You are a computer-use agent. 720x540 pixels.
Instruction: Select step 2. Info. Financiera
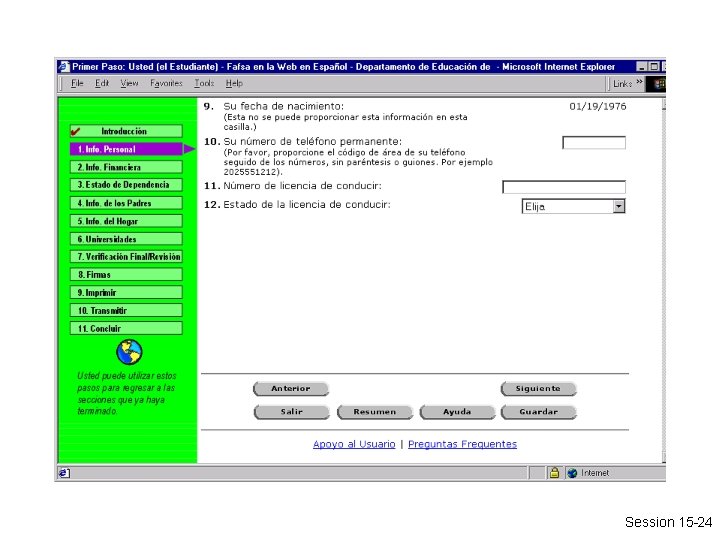tap(126, 167)
